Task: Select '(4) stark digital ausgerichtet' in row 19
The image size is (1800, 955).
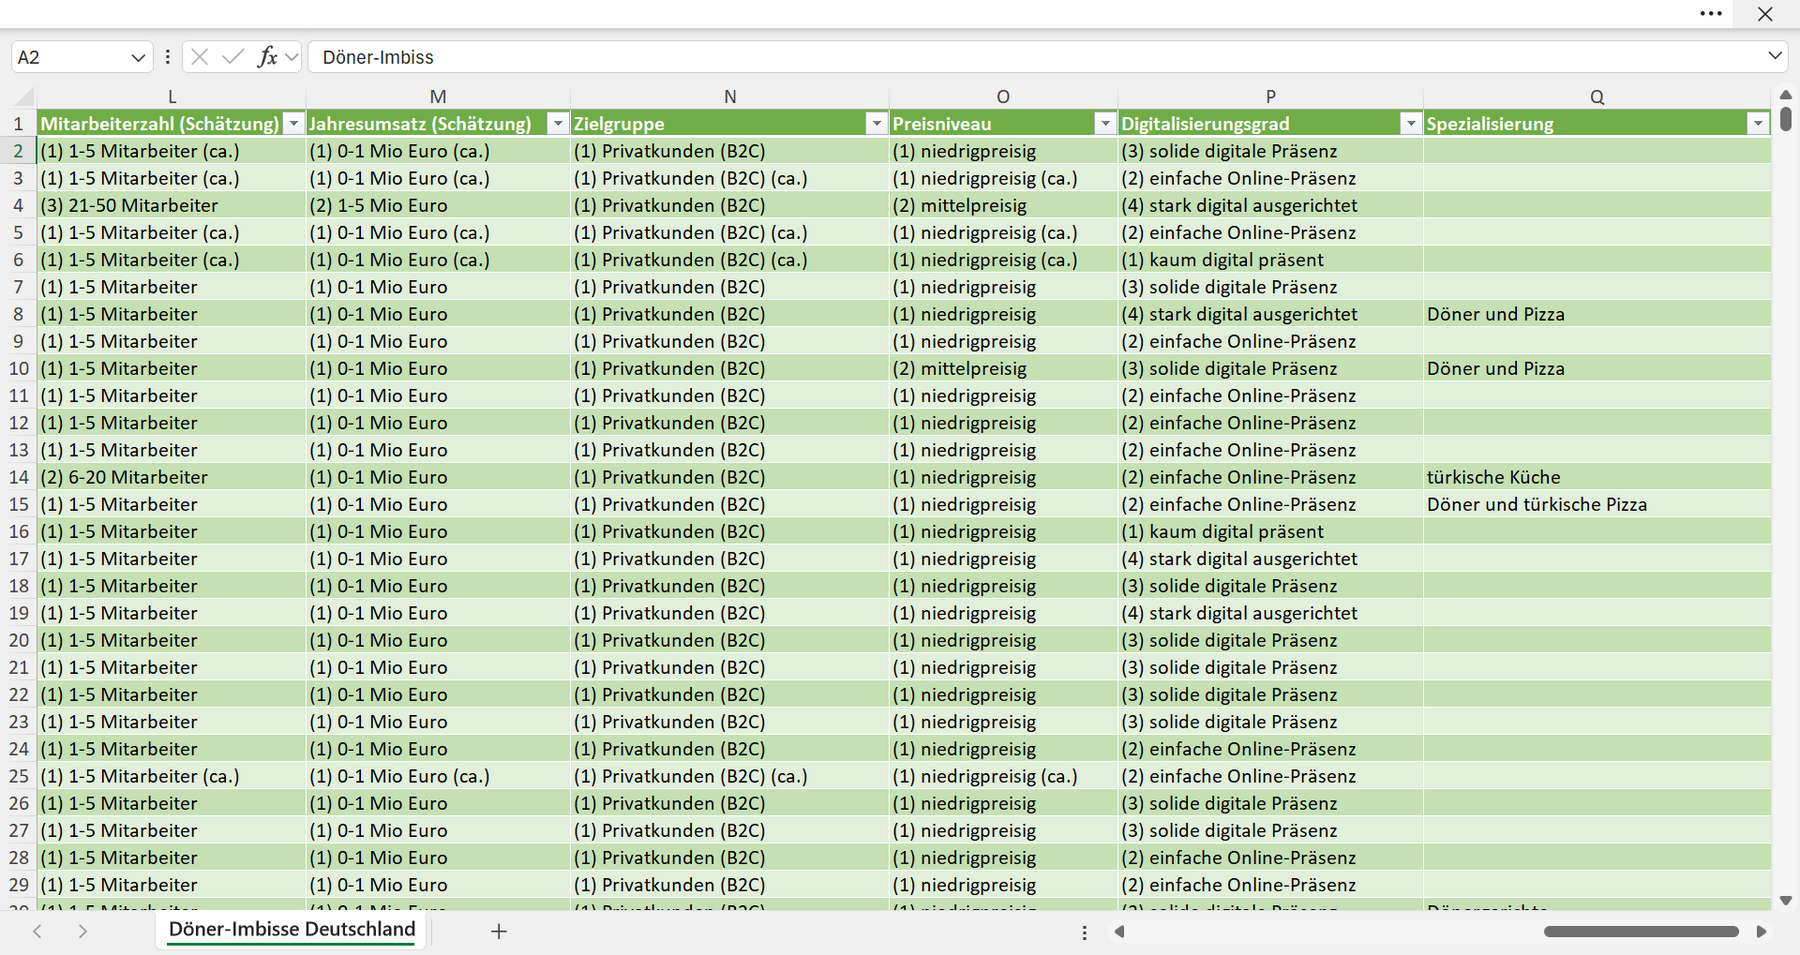Action: [1270, 613]
